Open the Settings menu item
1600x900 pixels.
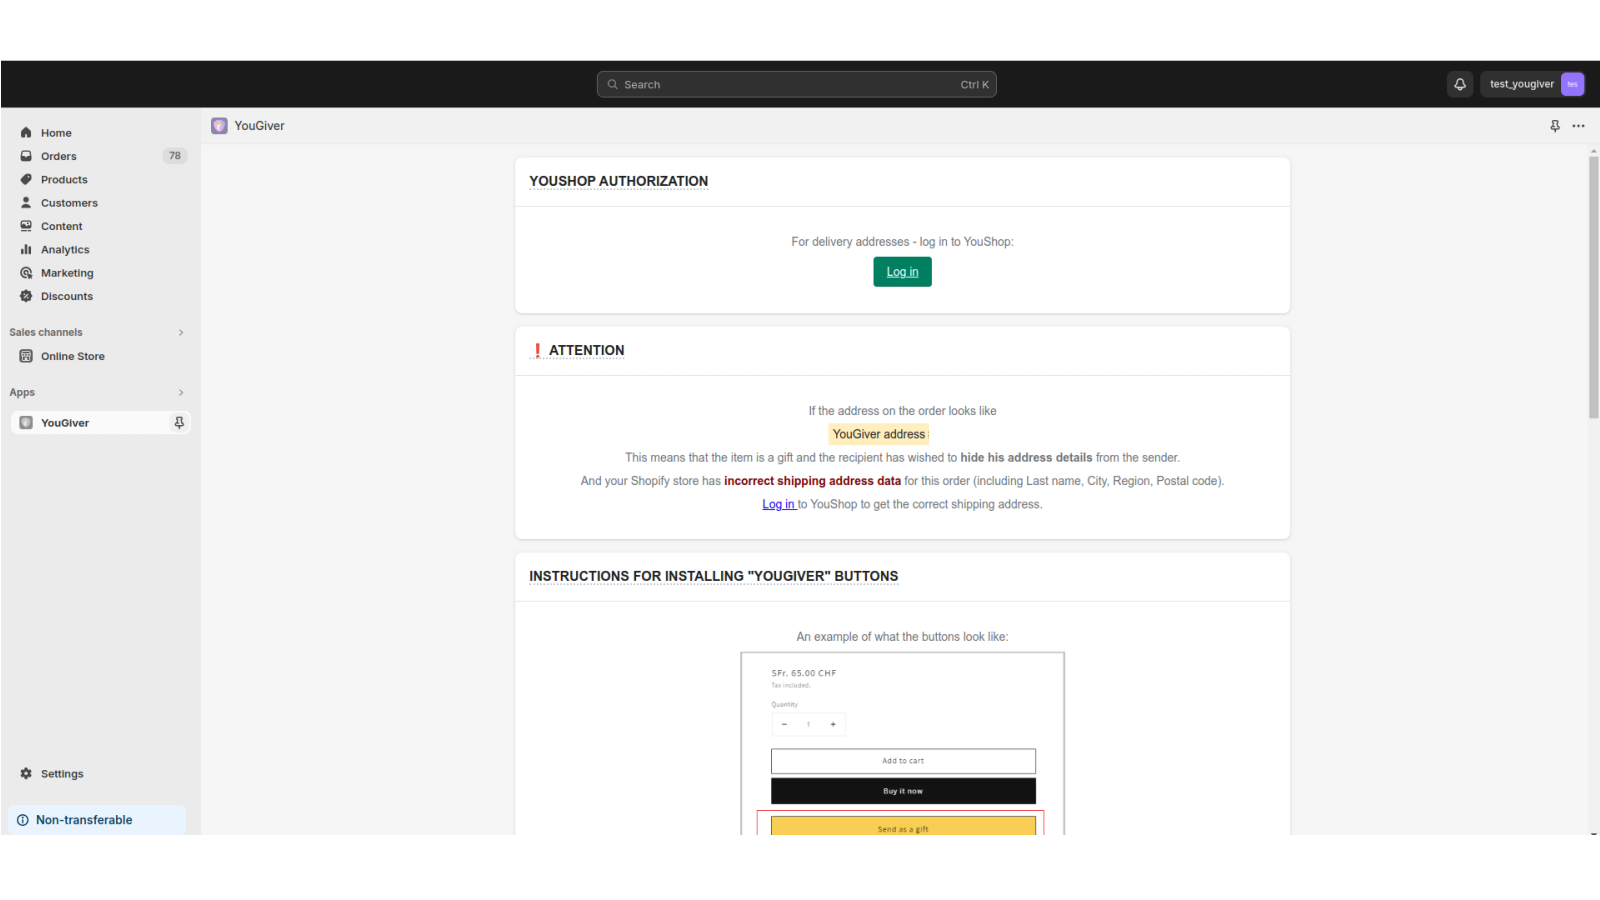click(x=62, y=773)
